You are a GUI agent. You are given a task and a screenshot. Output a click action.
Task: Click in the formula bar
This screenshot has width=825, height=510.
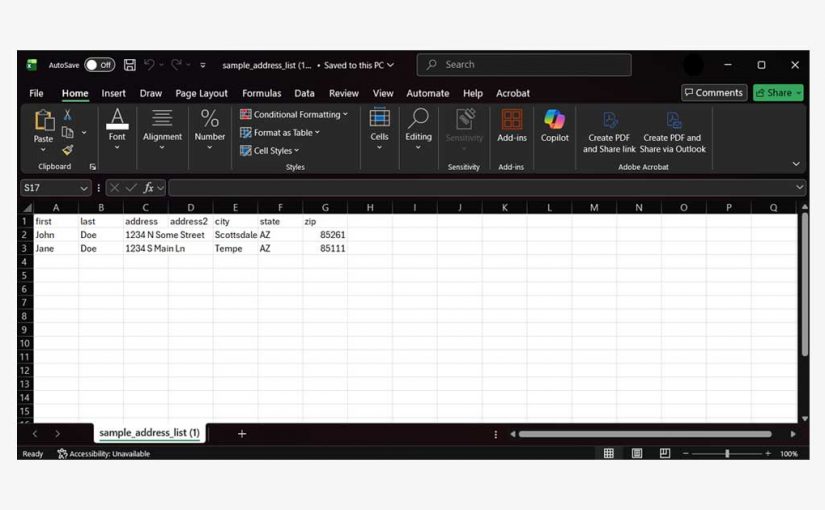(x=481, y=188)
